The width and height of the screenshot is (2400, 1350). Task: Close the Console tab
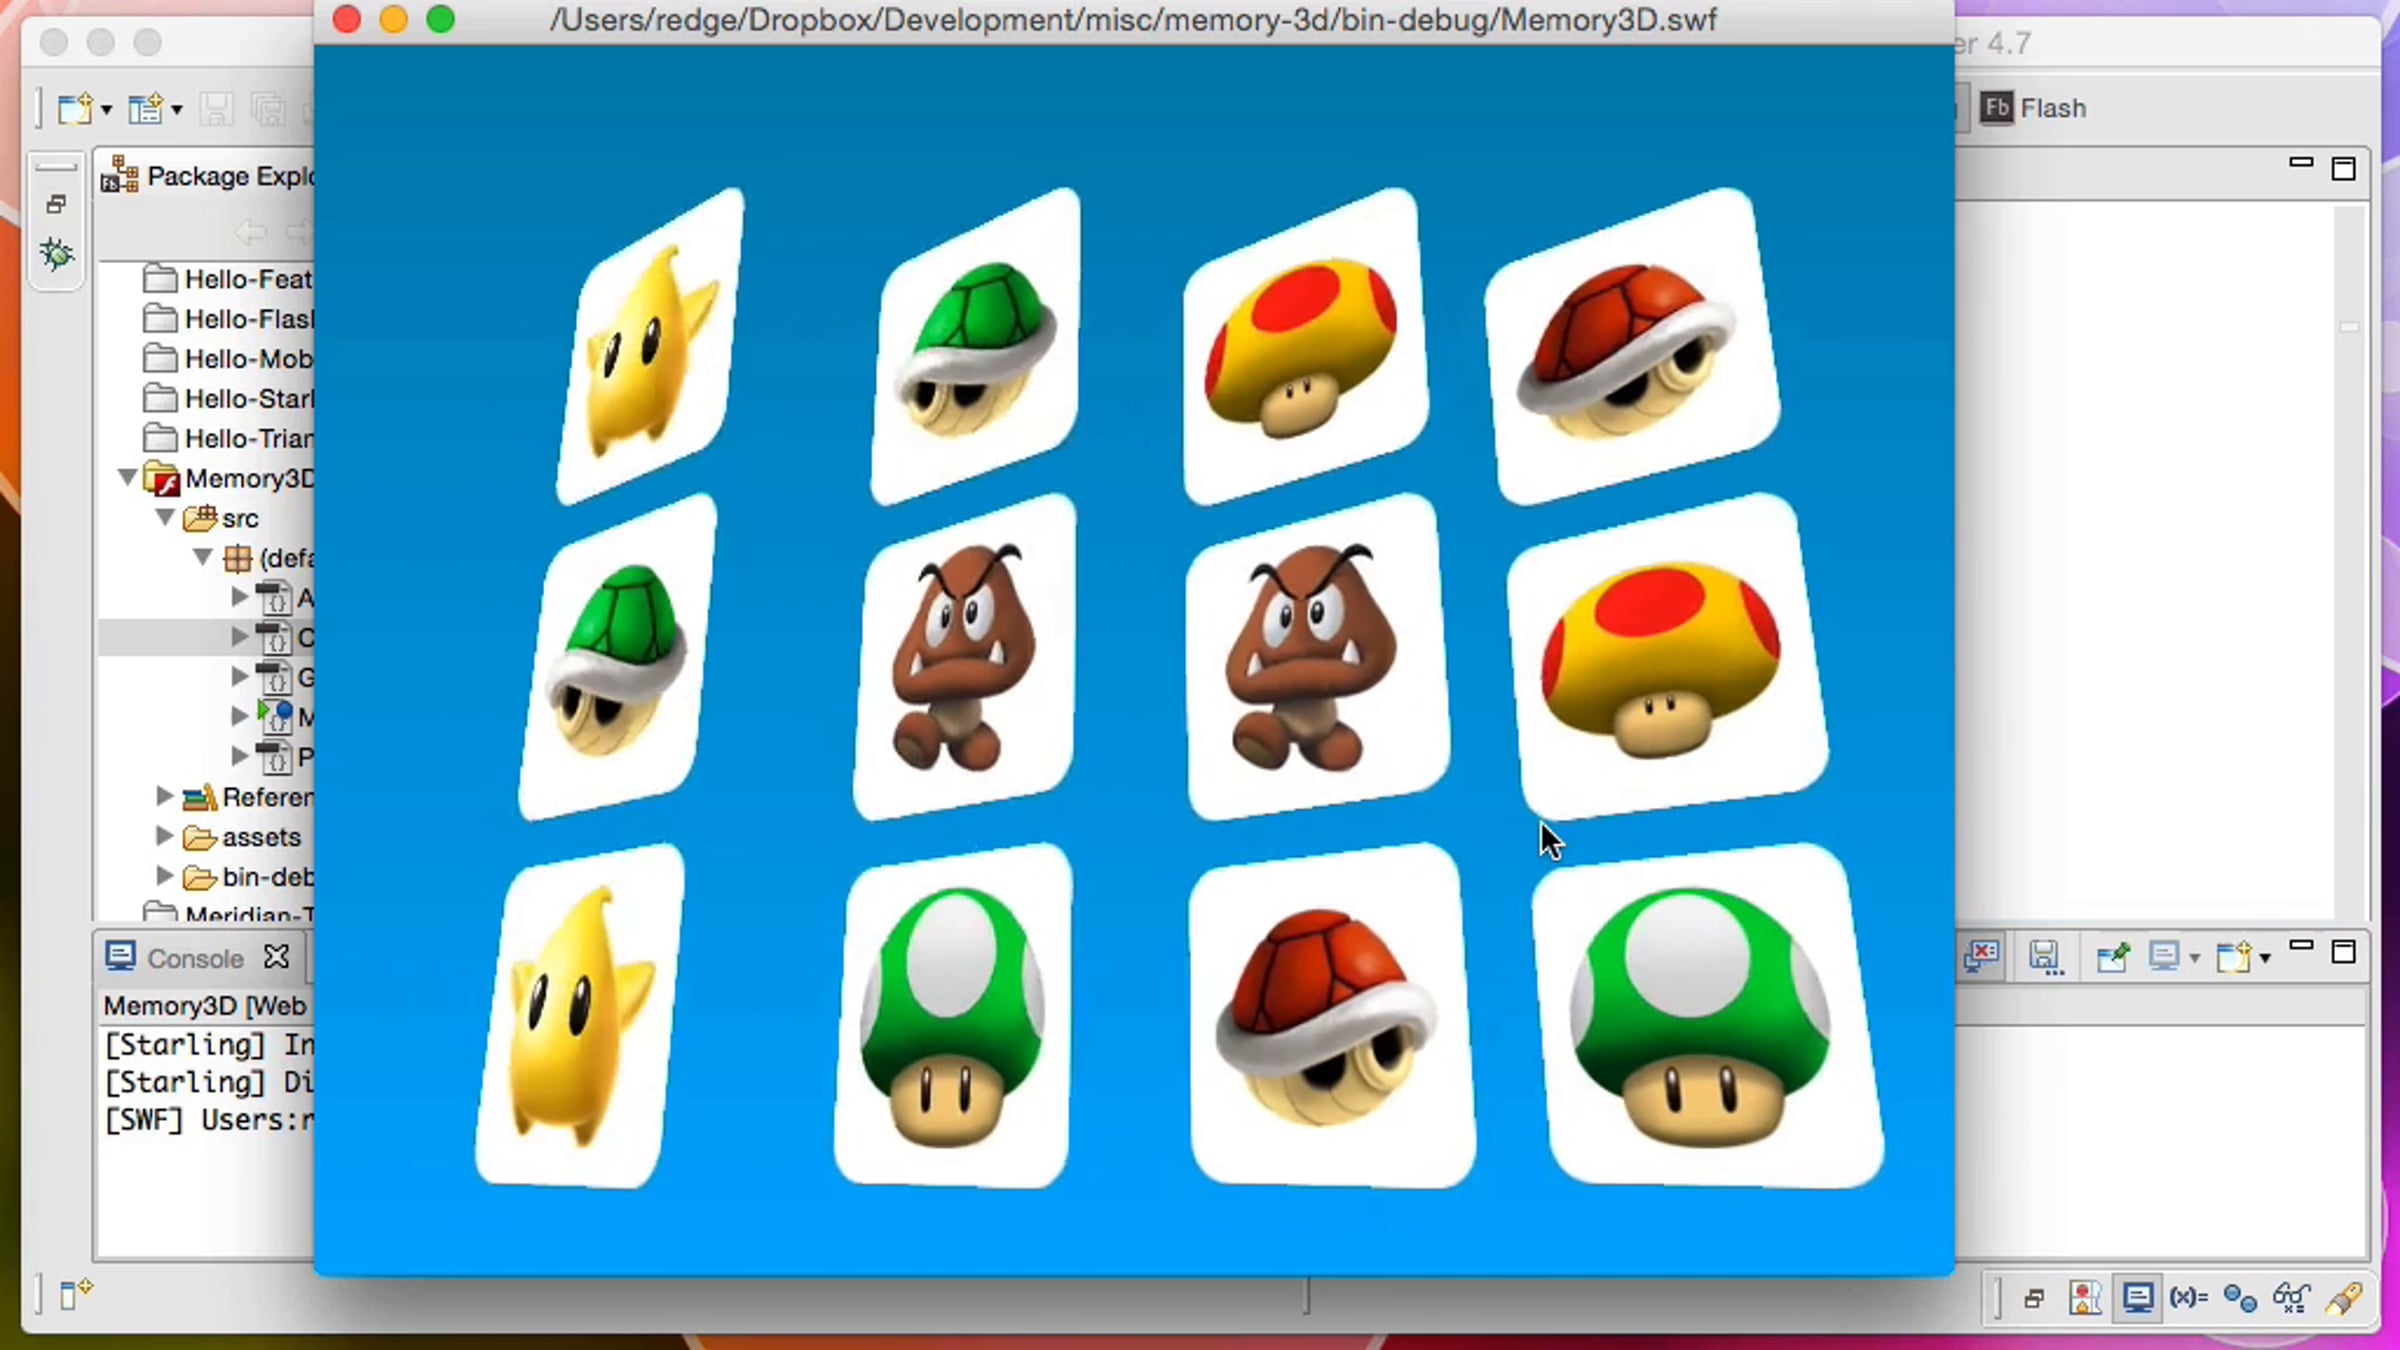tap(276, 957)
